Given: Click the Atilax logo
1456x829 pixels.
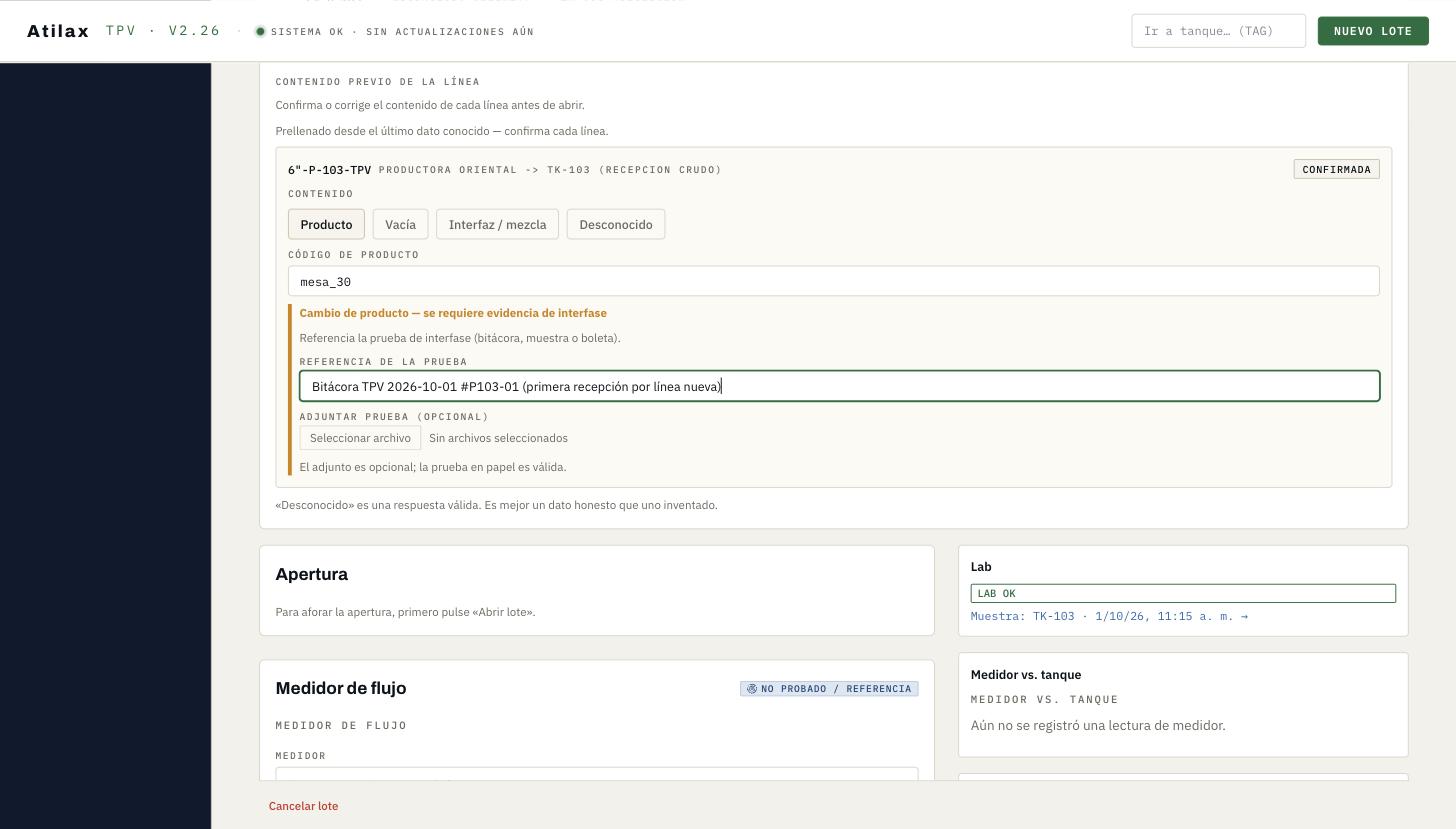Looking at the screenshot, I should (x=58, y=31).
